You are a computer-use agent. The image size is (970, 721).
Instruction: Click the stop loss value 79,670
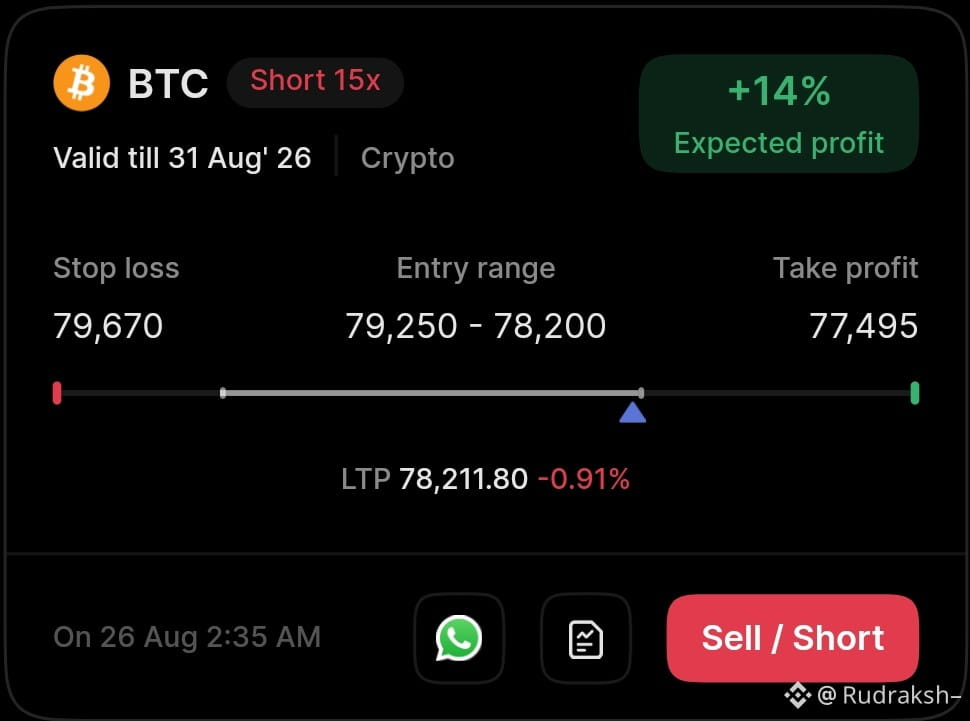click(108, 326)
